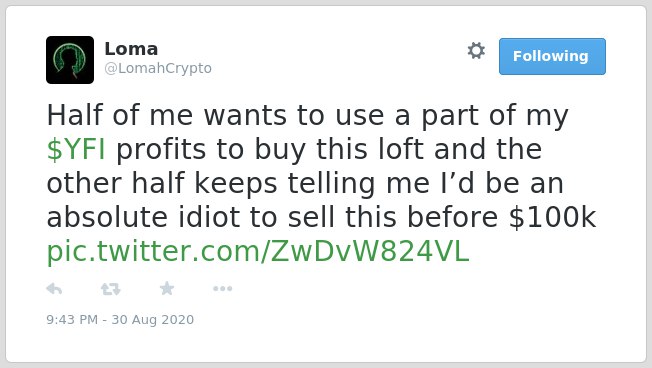This screenshot has width=652, height=368.
Task: View Loma's profile avatar
Action: (70, 60)
